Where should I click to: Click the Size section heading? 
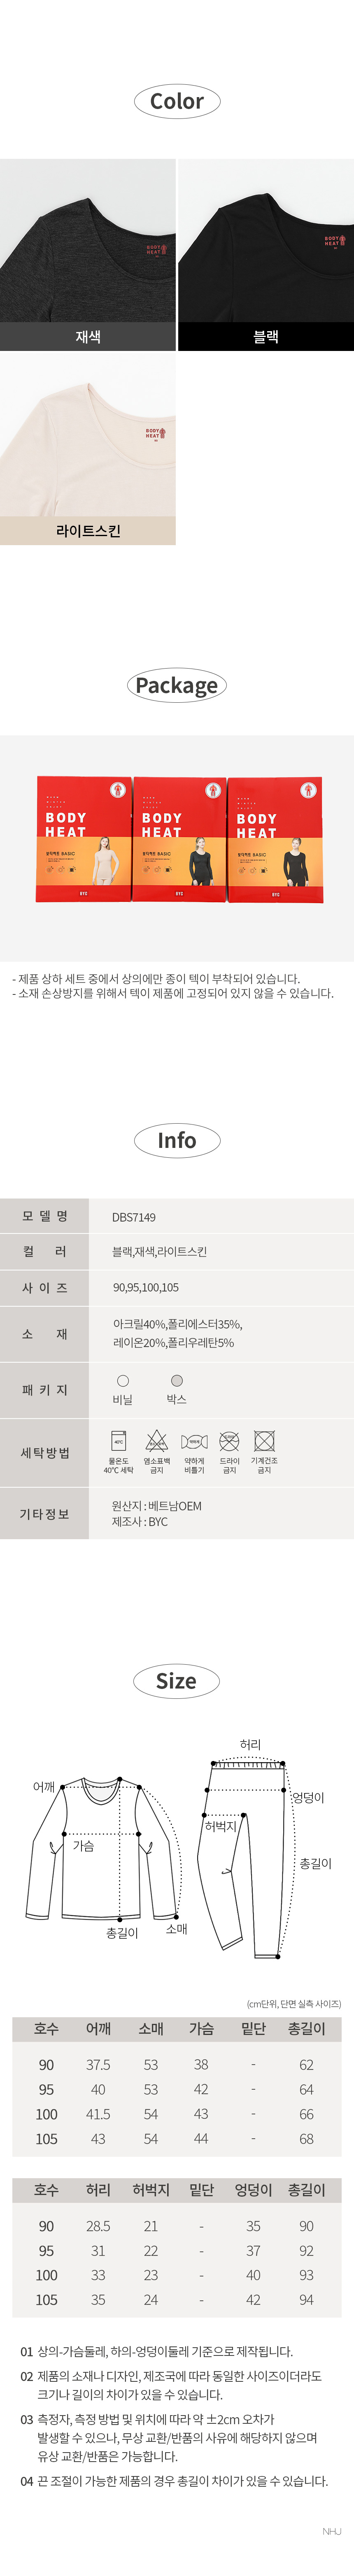tap(177, 1681)
